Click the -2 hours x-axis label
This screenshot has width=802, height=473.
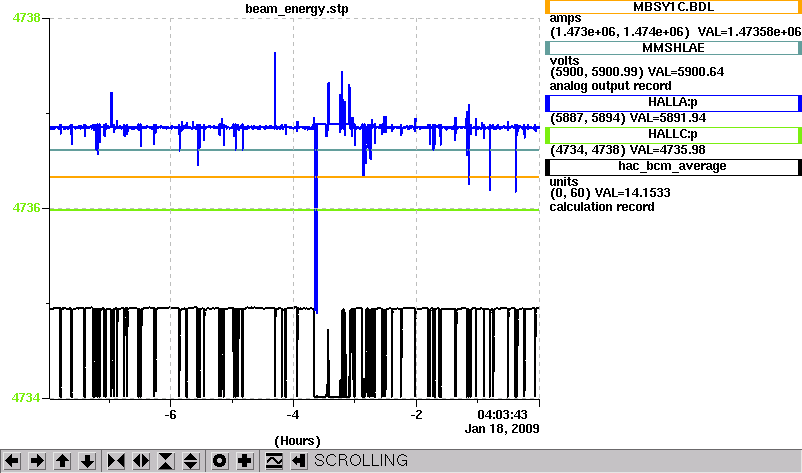(x=416, y=415)
